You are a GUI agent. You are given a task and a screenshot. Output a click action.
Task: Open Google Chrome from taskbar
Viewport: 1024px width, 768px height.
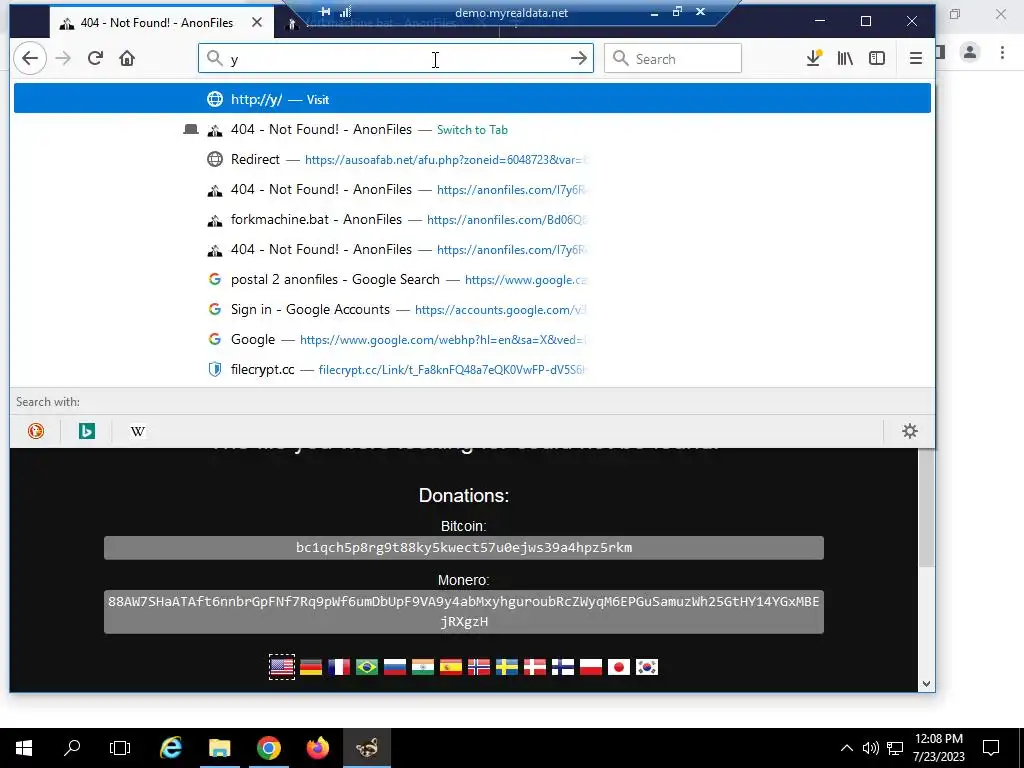[x=268, y=748]
